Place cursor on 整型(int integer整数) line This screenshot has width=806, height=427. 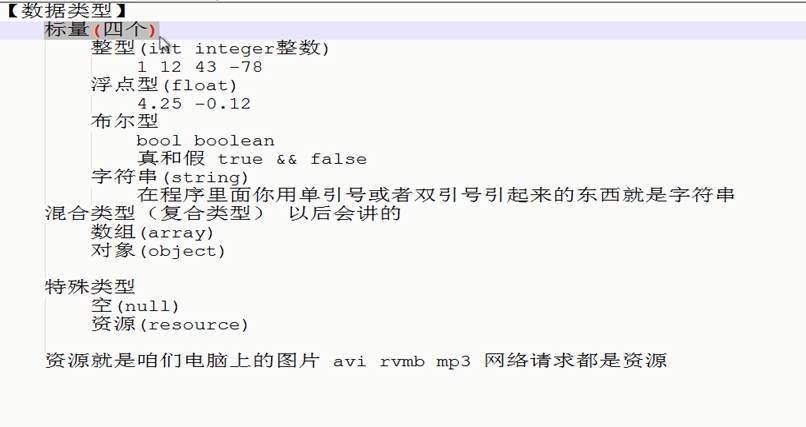[210, 48]
